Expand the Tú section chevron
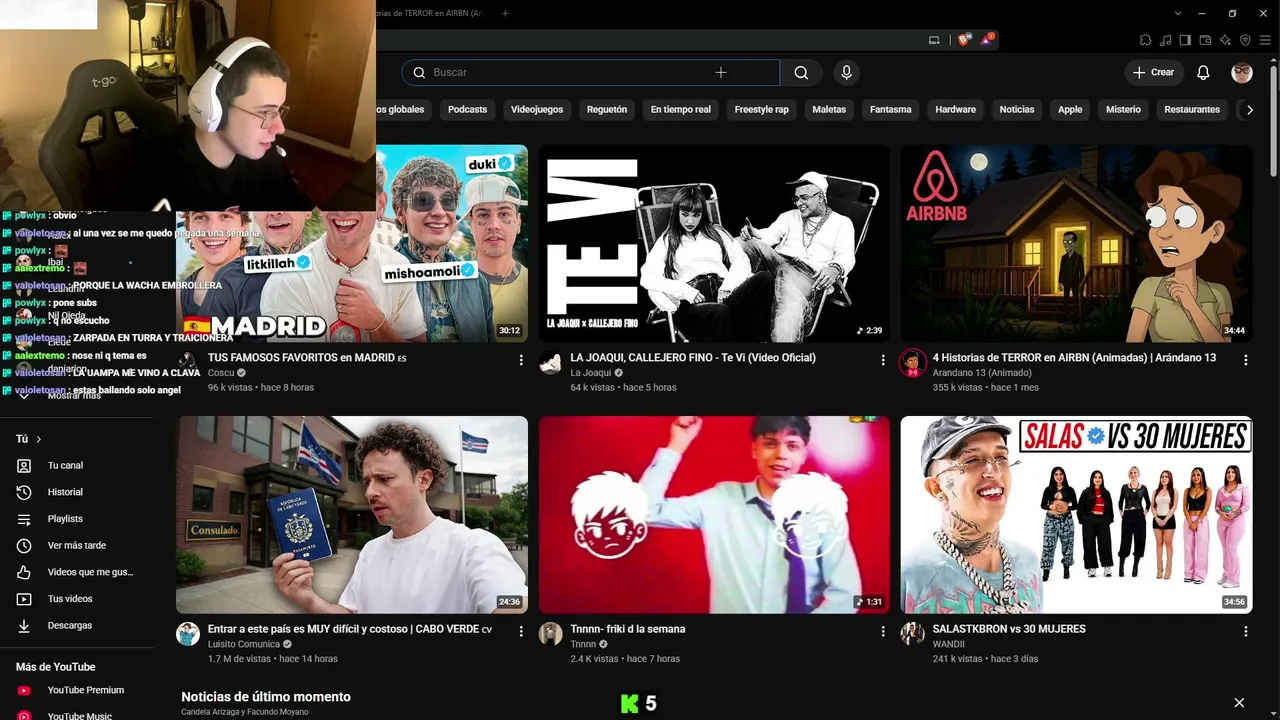 39,439
